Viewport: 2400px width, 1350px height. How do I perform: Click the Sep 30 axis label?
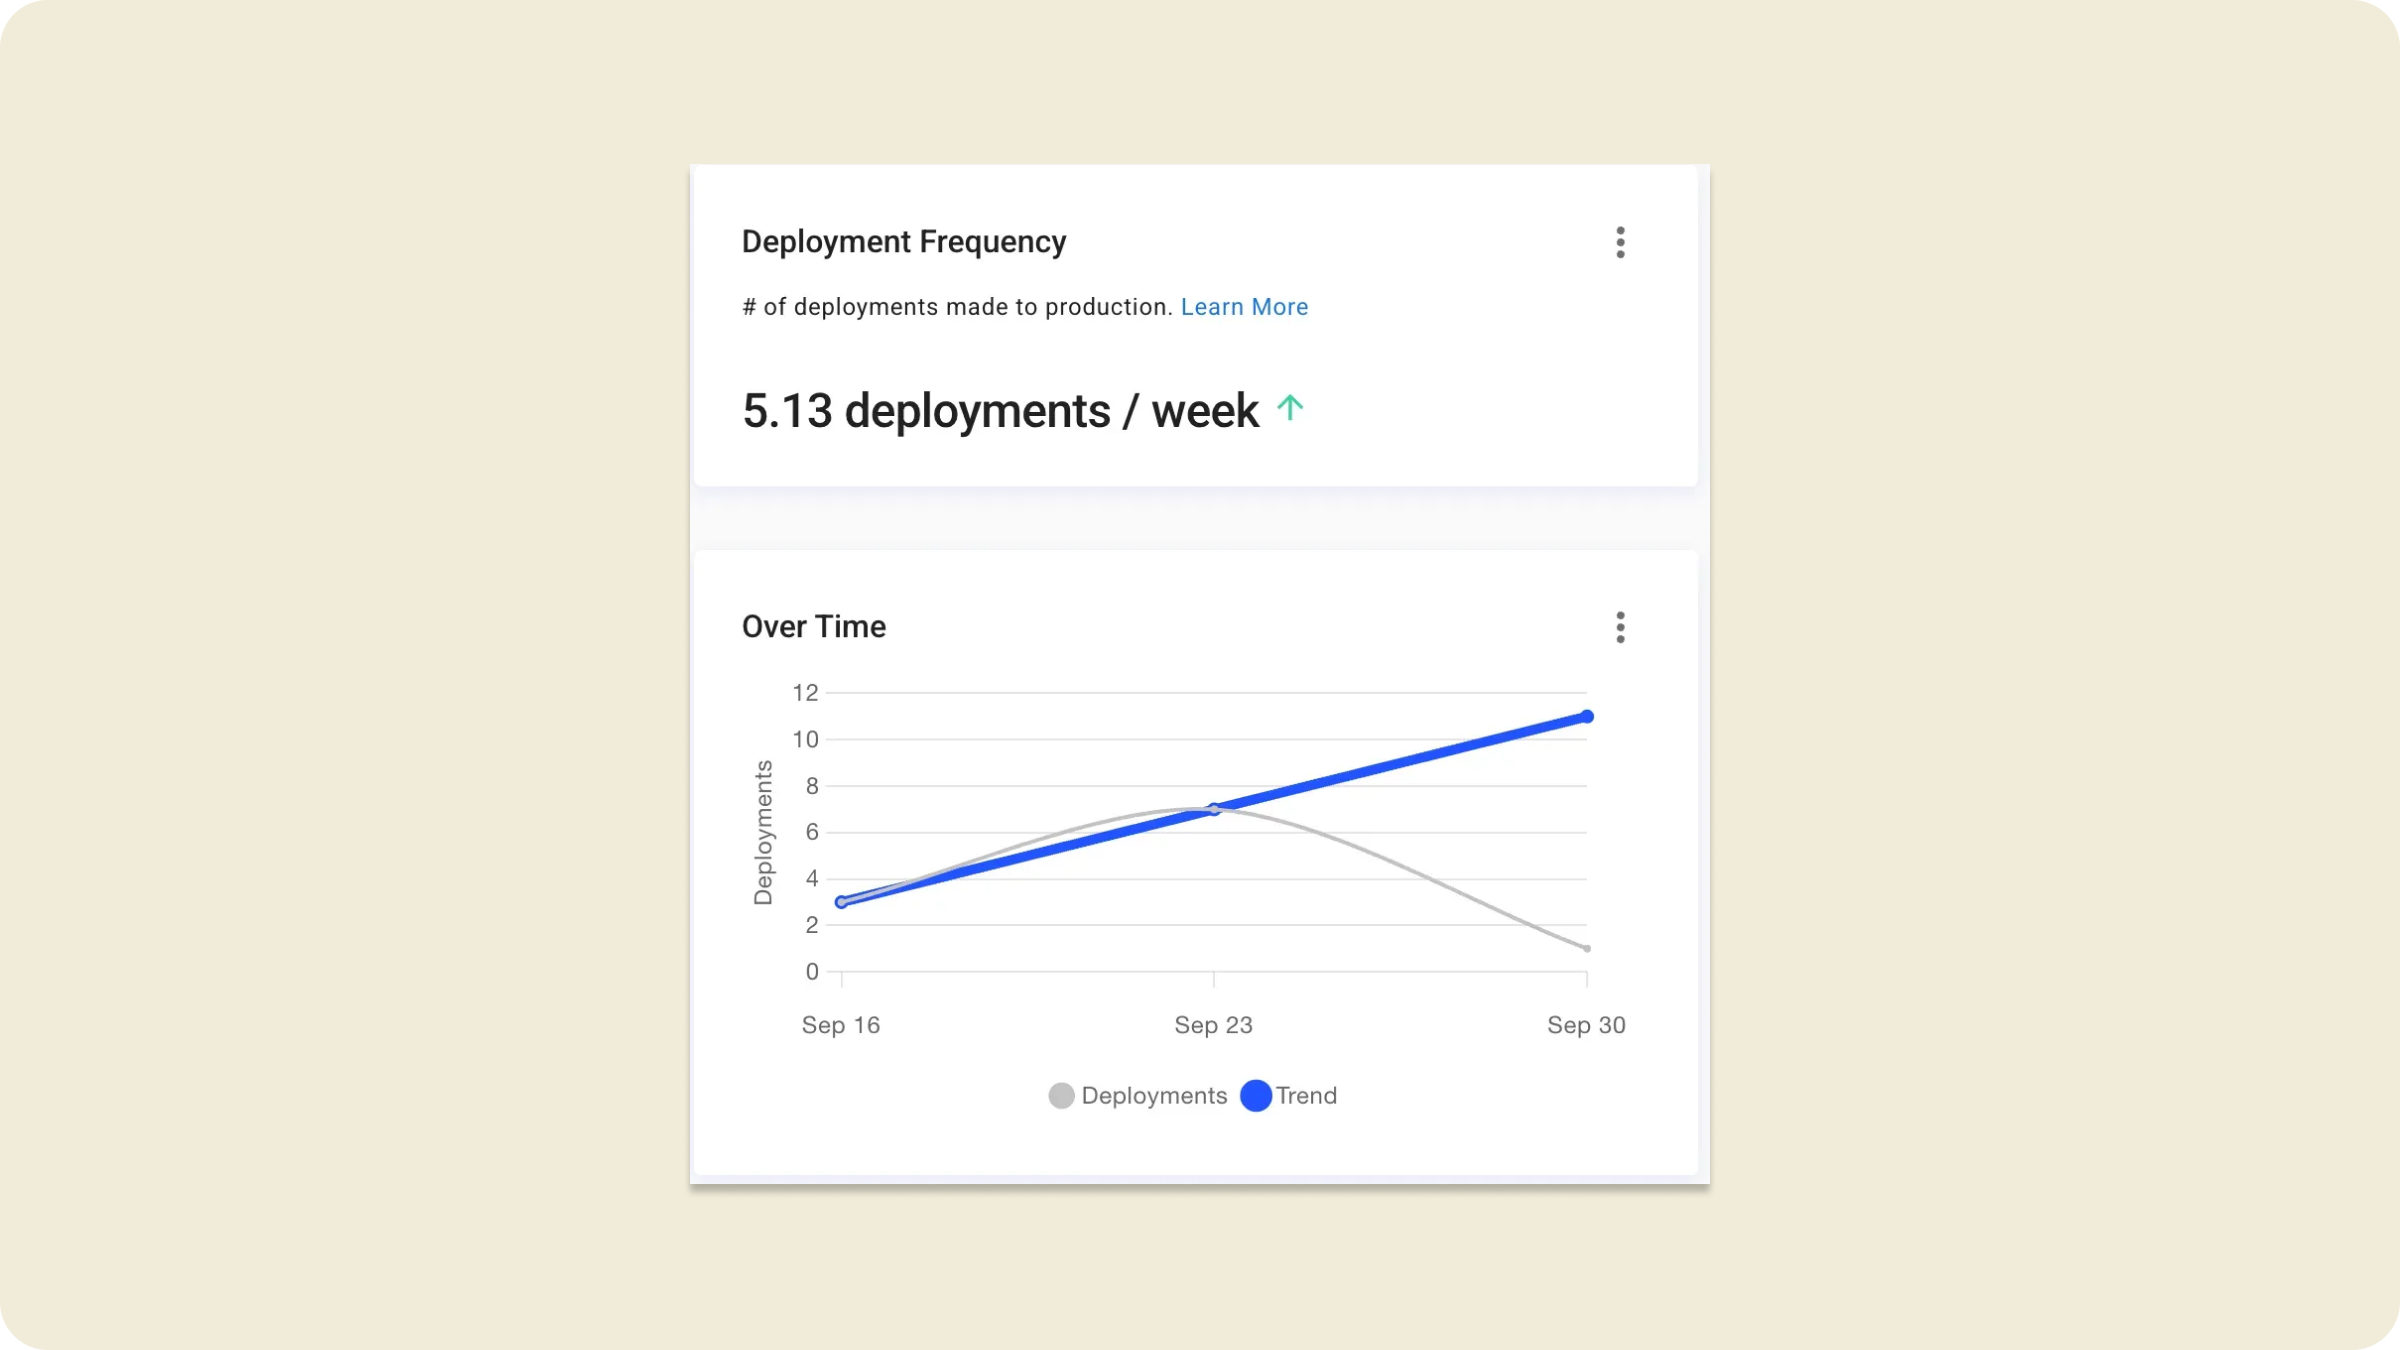coord(1586,1025)
